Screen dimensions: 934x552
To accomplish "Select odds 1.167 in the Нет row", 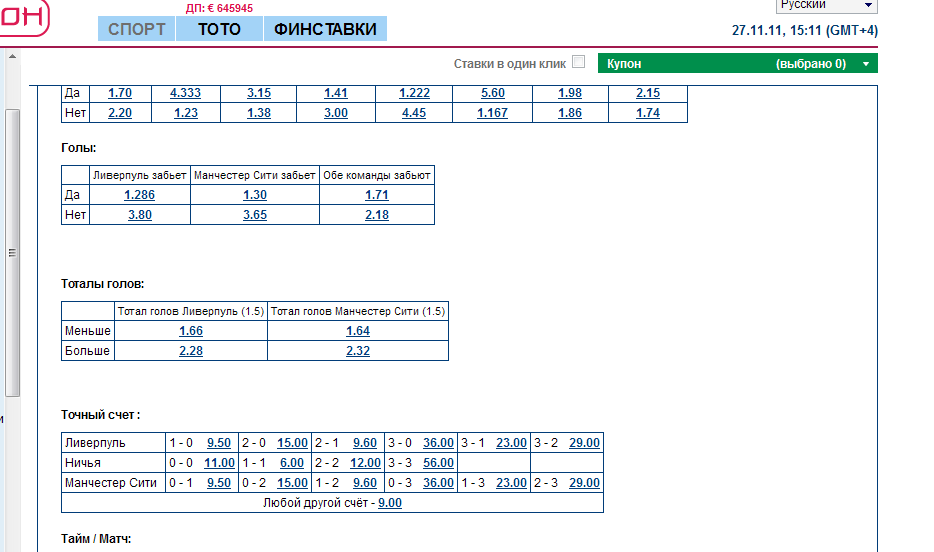I will [493, 113].
